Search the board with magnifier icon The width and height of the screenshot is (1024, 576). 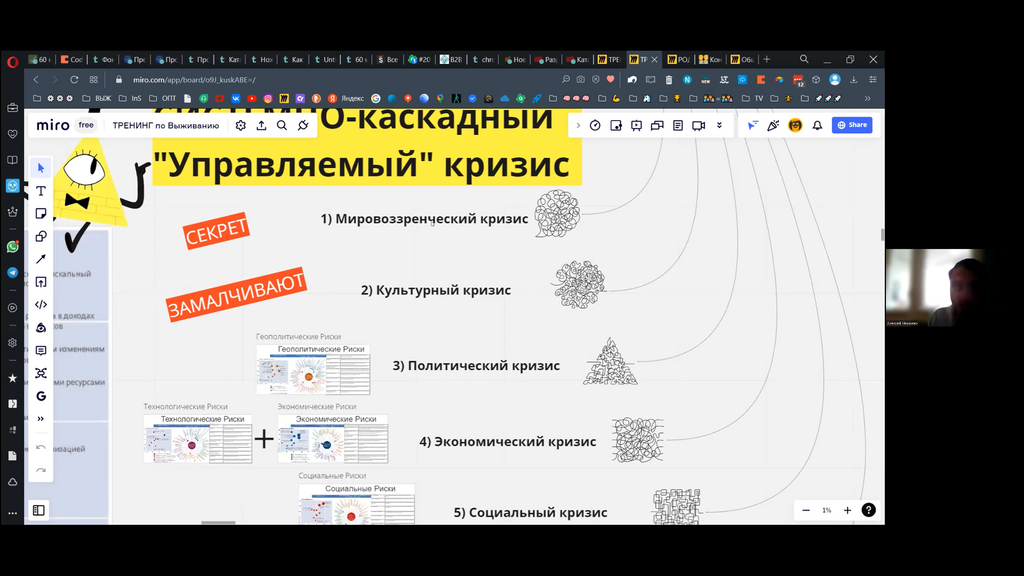(x=282, y=125)
